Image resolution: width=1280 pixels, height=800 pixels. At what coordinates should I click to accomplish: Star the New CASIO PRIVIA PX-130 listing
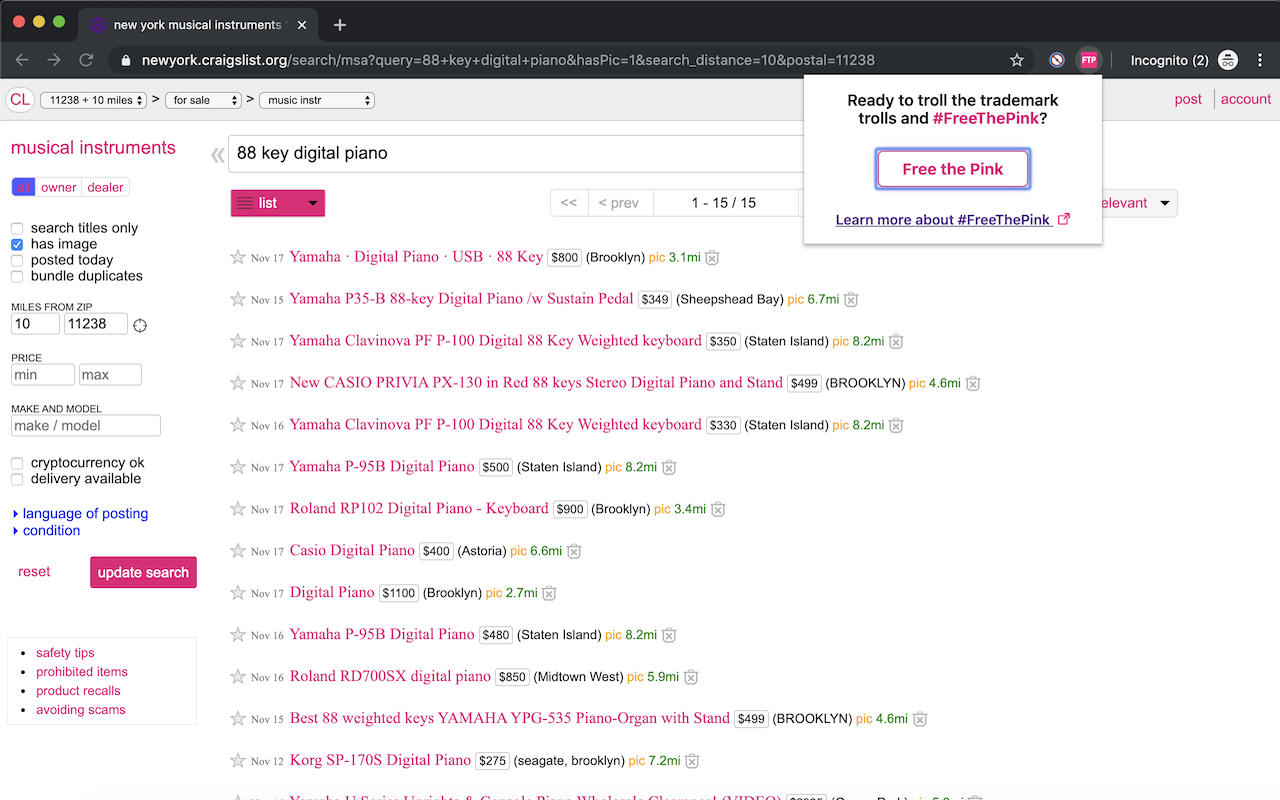[238, 383]
